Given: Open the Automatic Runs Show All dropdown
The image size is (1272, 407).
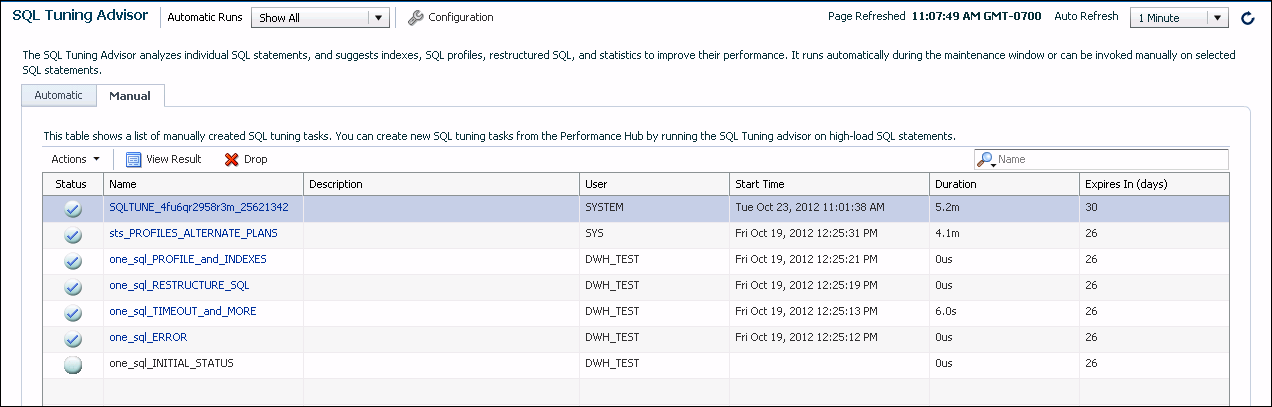Looking at the screenshot, I should [319, 18].
